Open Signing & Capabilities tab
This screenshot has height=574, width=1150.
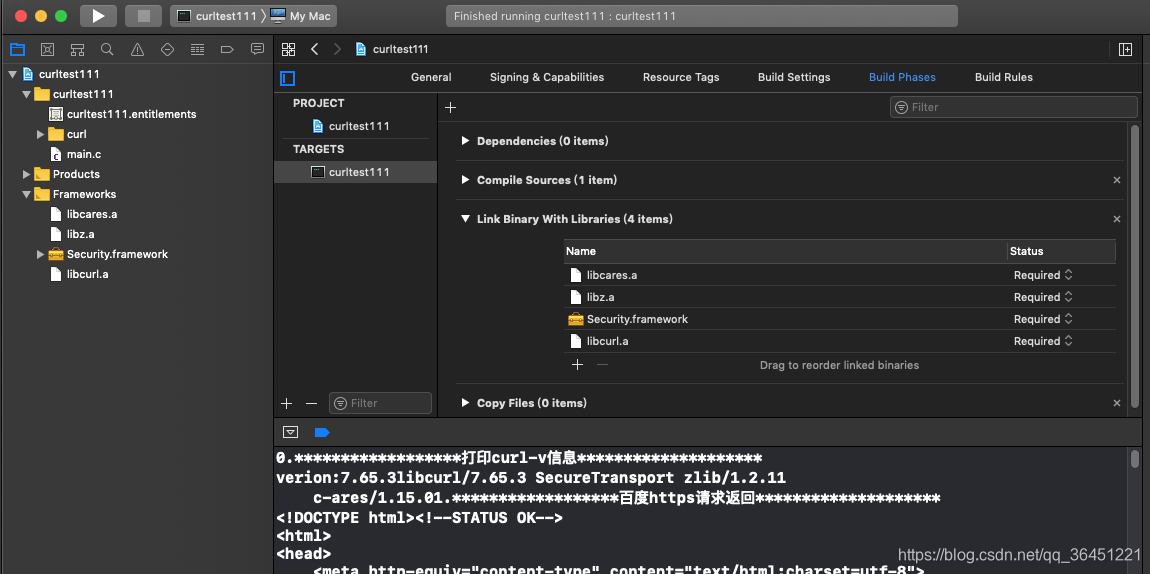[x=547, y=77]
